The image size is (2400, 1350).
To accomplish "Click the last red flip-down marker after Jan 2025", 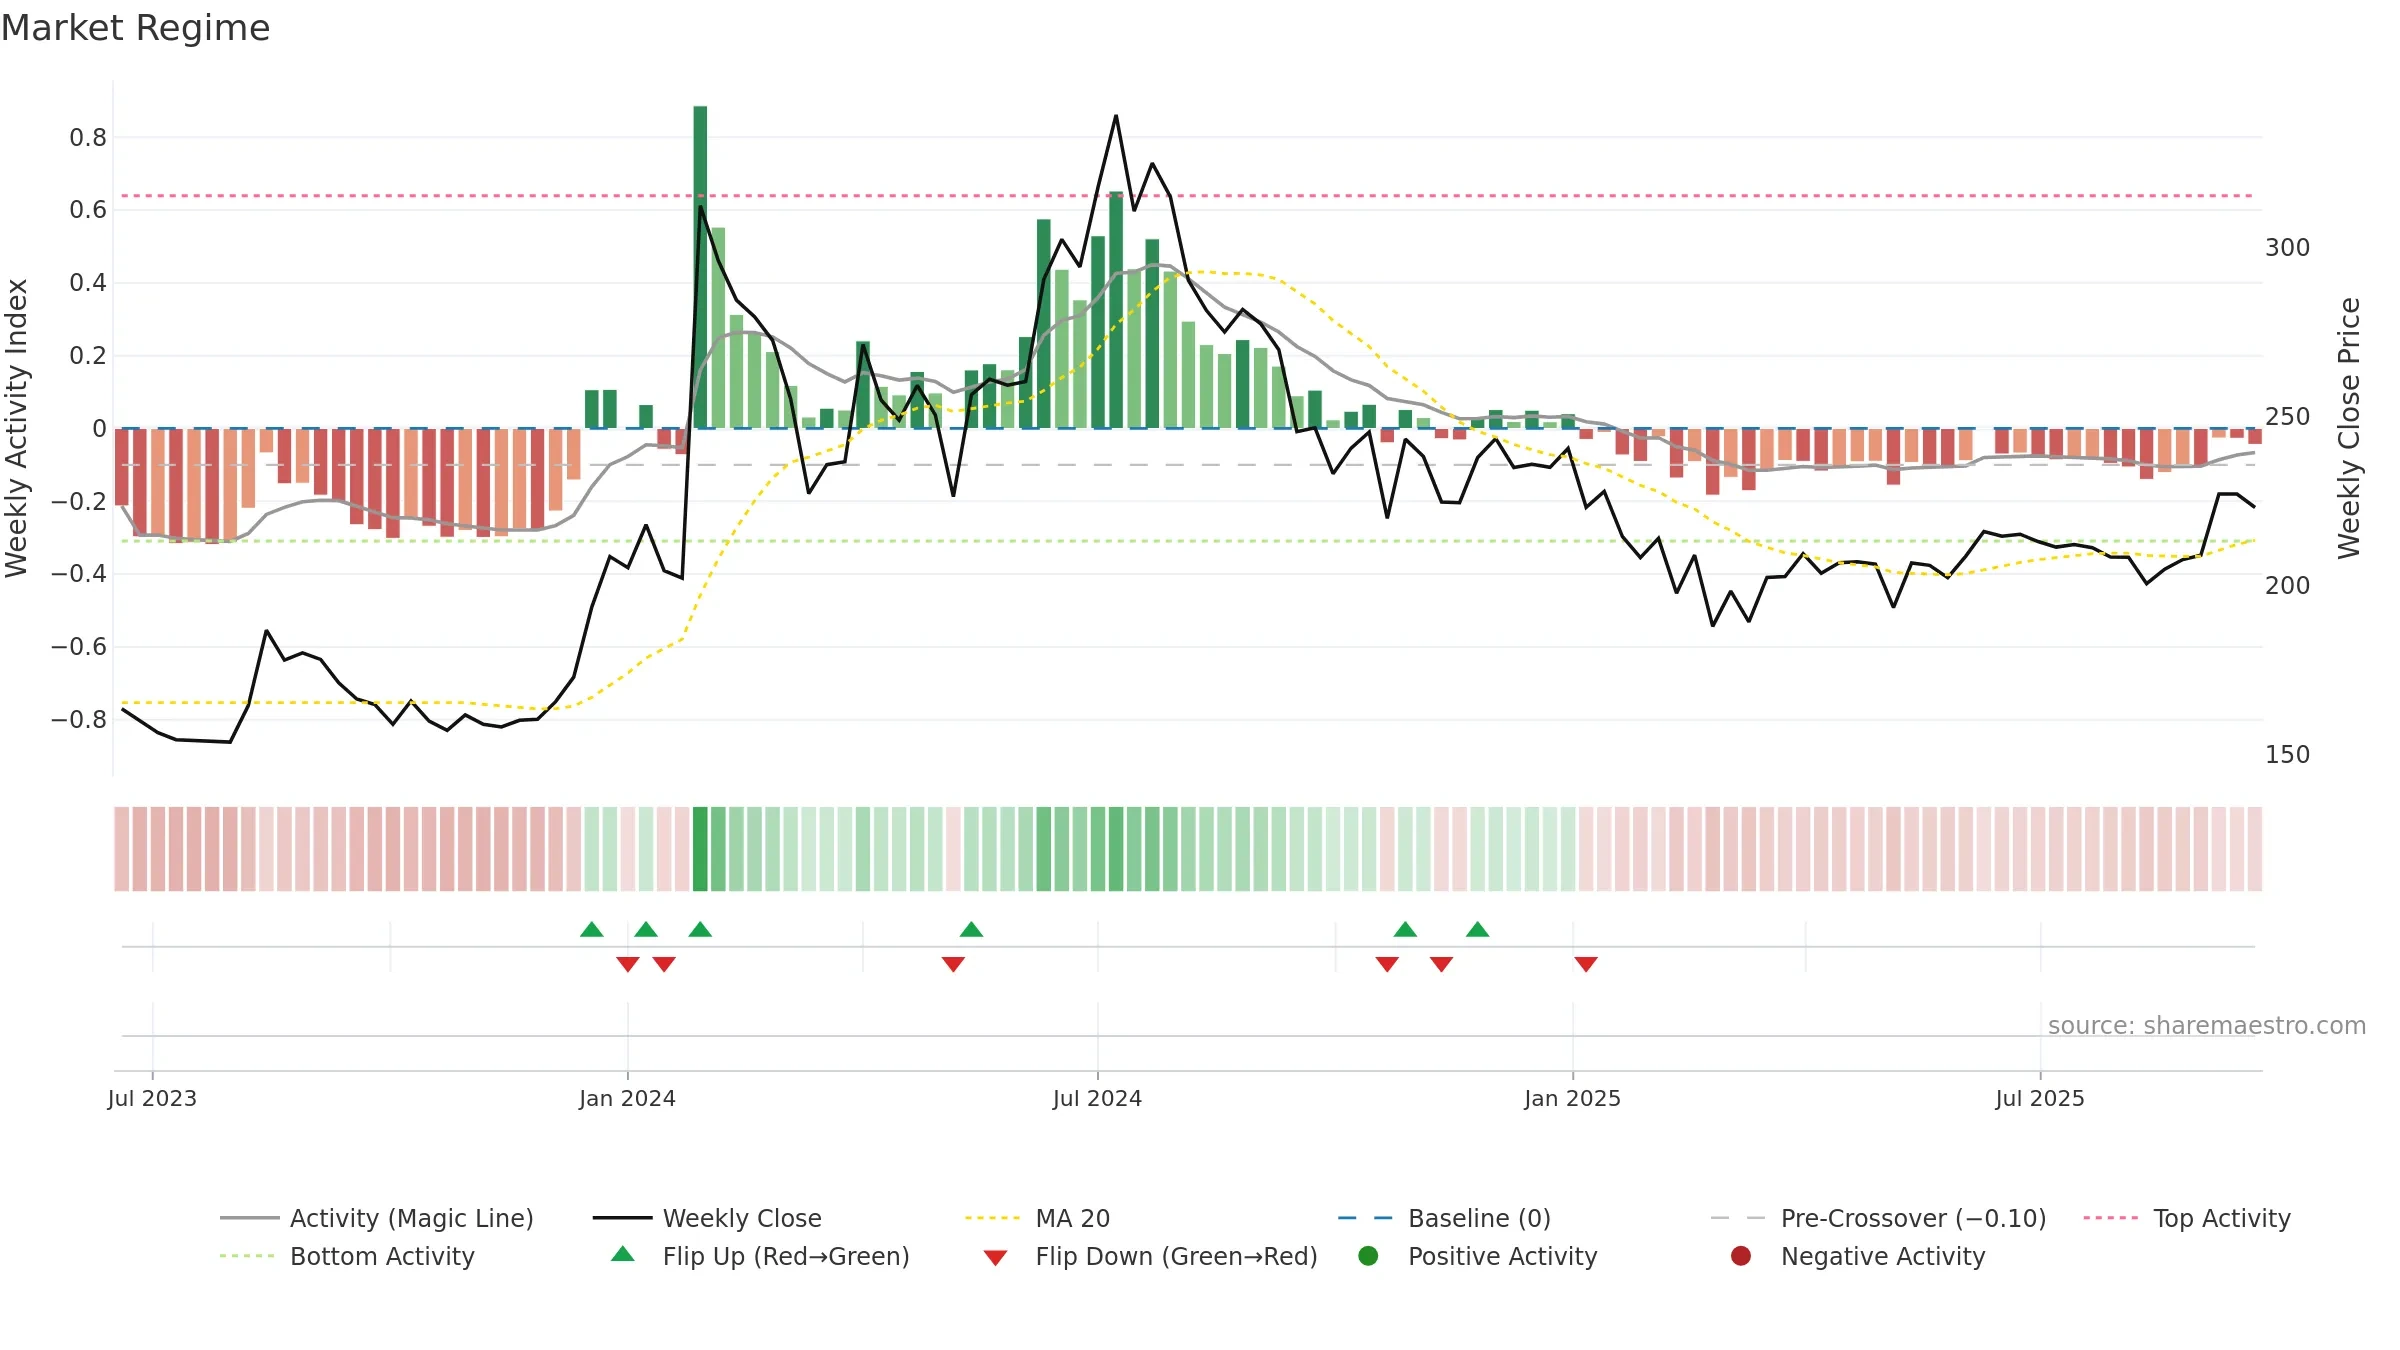I will coord(1586,964).
